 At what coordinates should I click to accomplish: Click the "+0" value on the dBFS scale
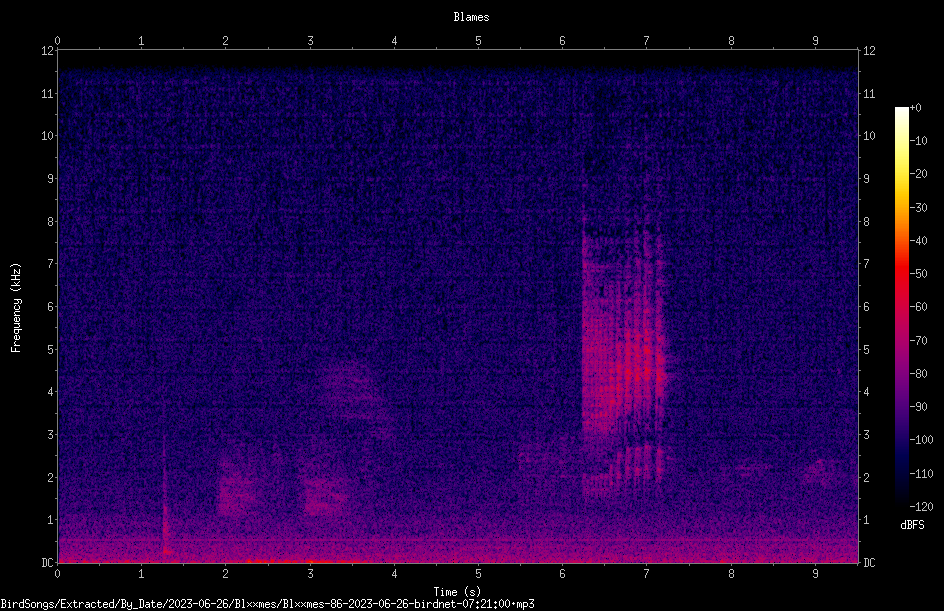click(915, 108)
